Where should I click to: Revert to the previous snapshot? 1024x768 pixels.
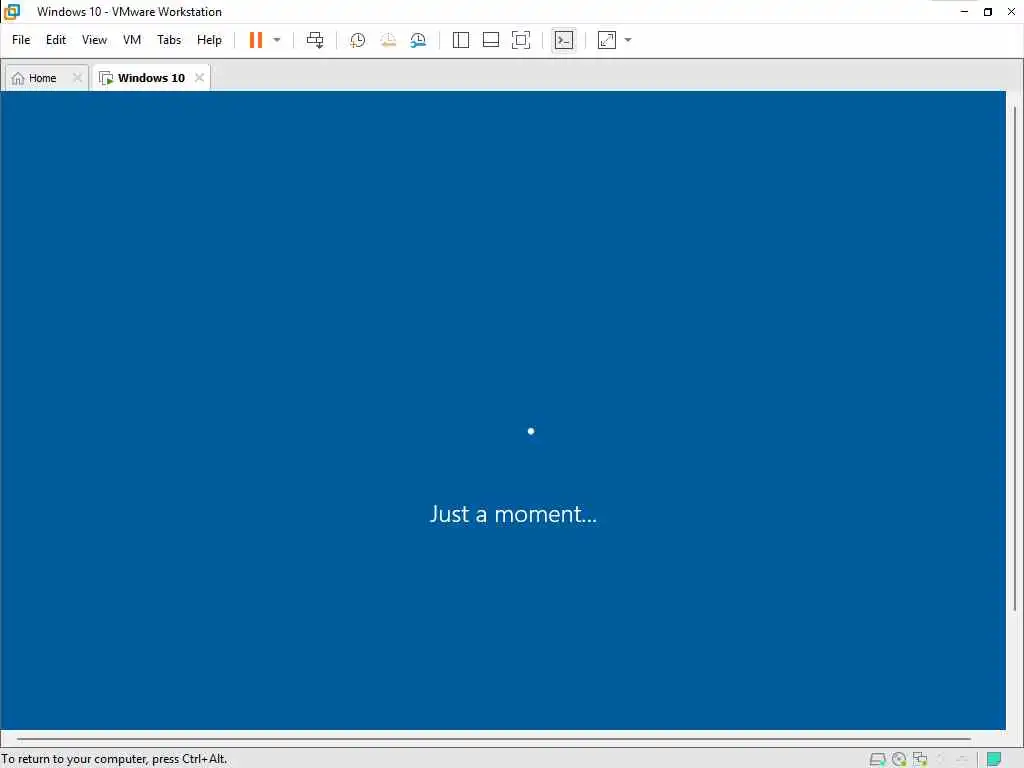pyautogui.click(x=388, y=40)
